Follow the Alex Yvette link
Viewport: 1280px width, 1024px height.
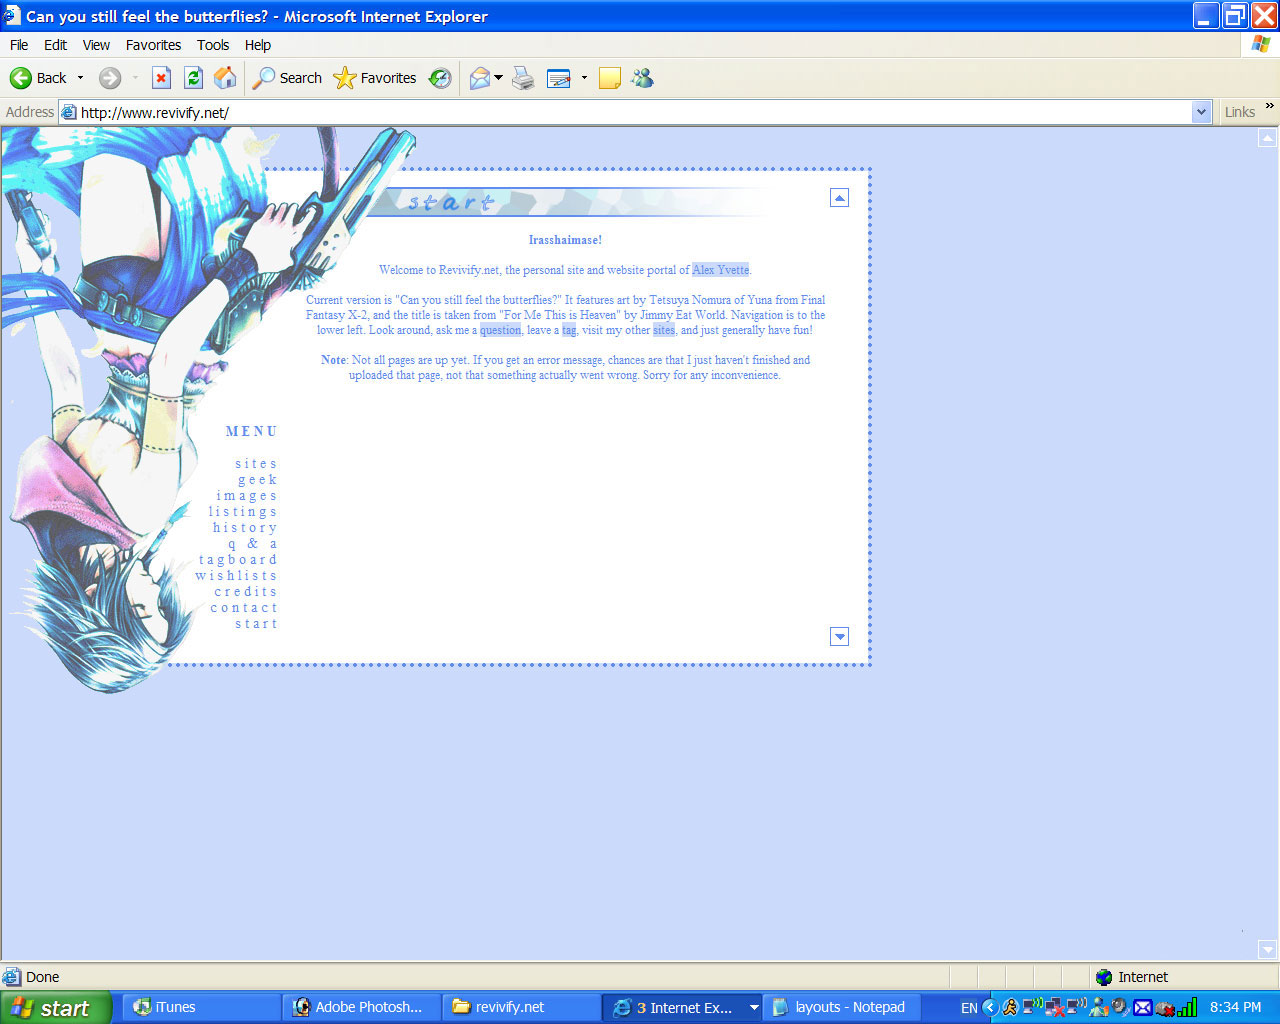point(720,270)
